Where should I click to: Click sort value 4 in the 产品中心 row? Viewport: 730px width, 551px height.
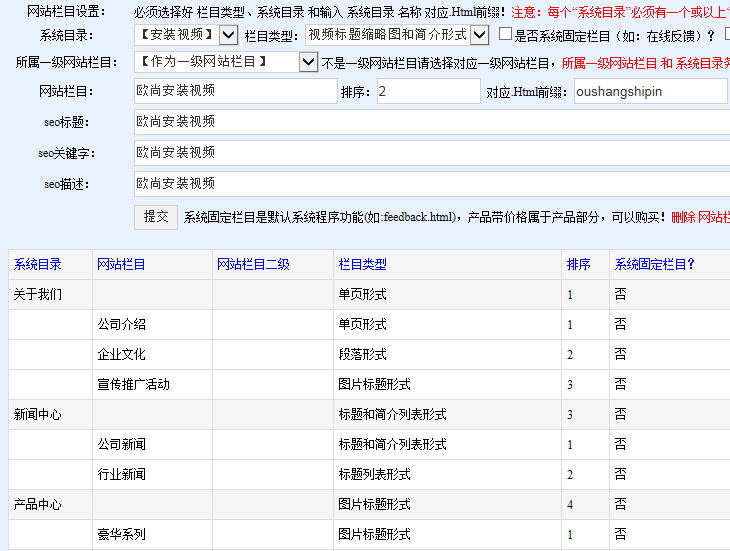pos(570,504)
